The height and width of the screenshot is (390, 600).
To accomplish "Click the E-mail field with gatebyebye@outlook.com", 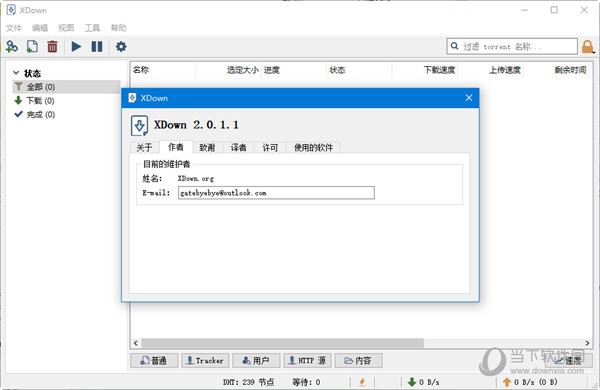I will pyautogui.click(x=276, y=193).
